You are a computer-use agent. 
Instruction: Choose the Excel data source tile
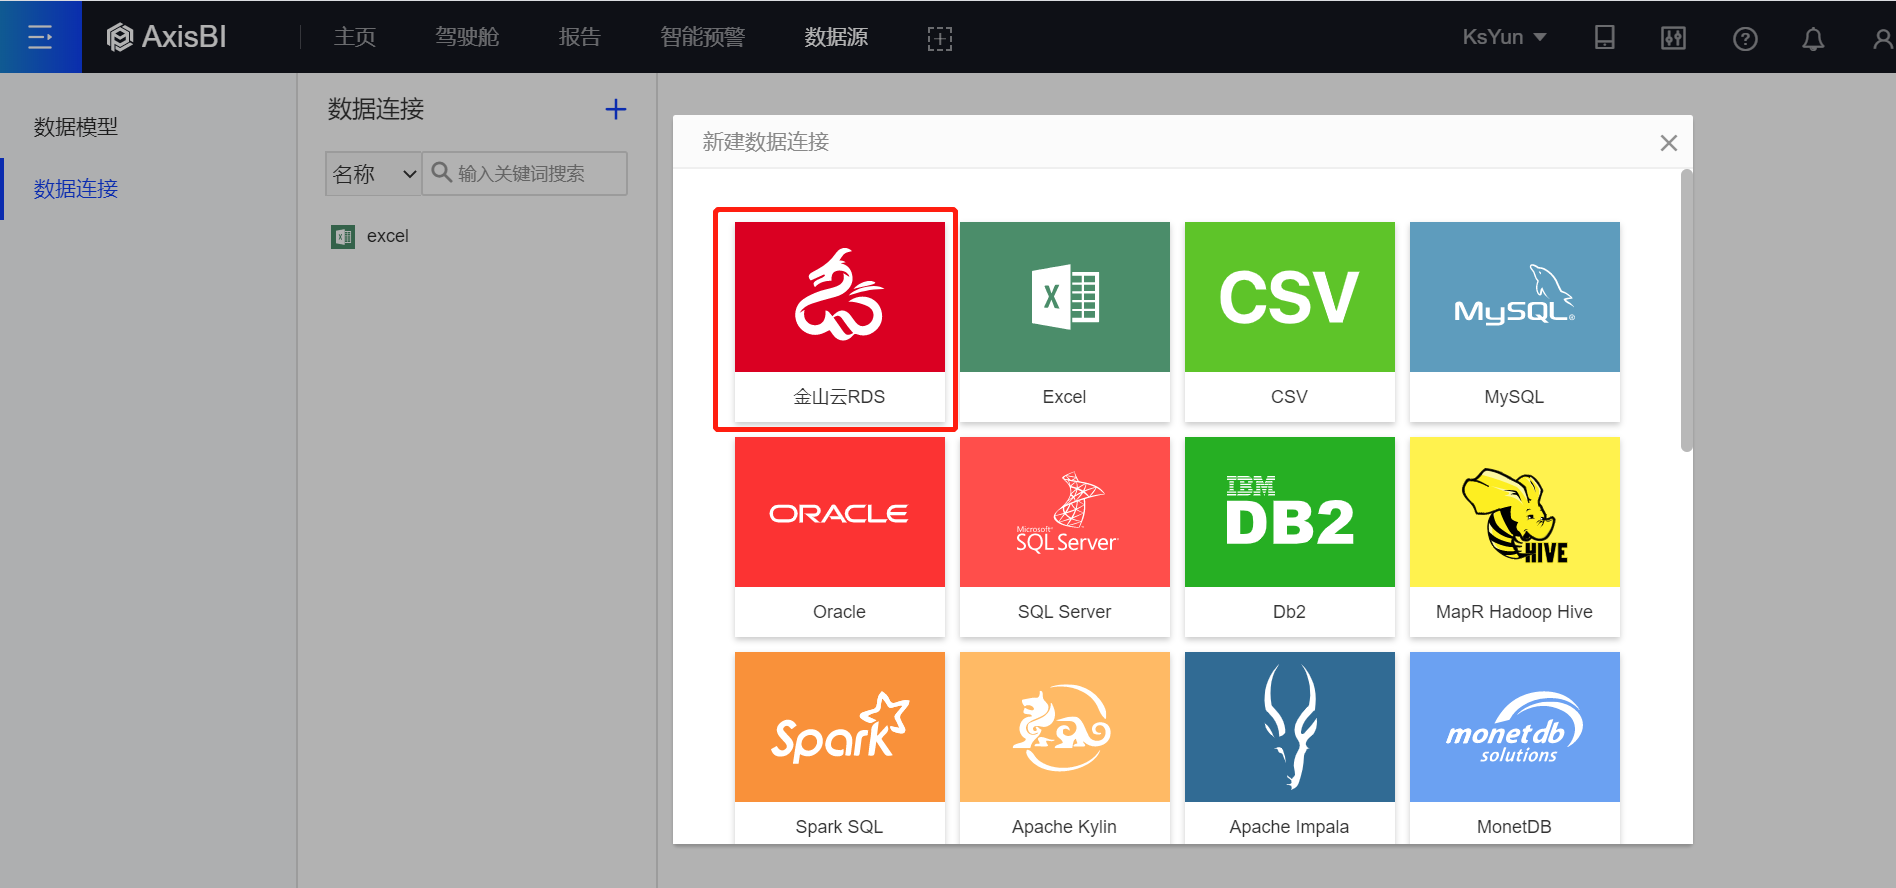1064,322
